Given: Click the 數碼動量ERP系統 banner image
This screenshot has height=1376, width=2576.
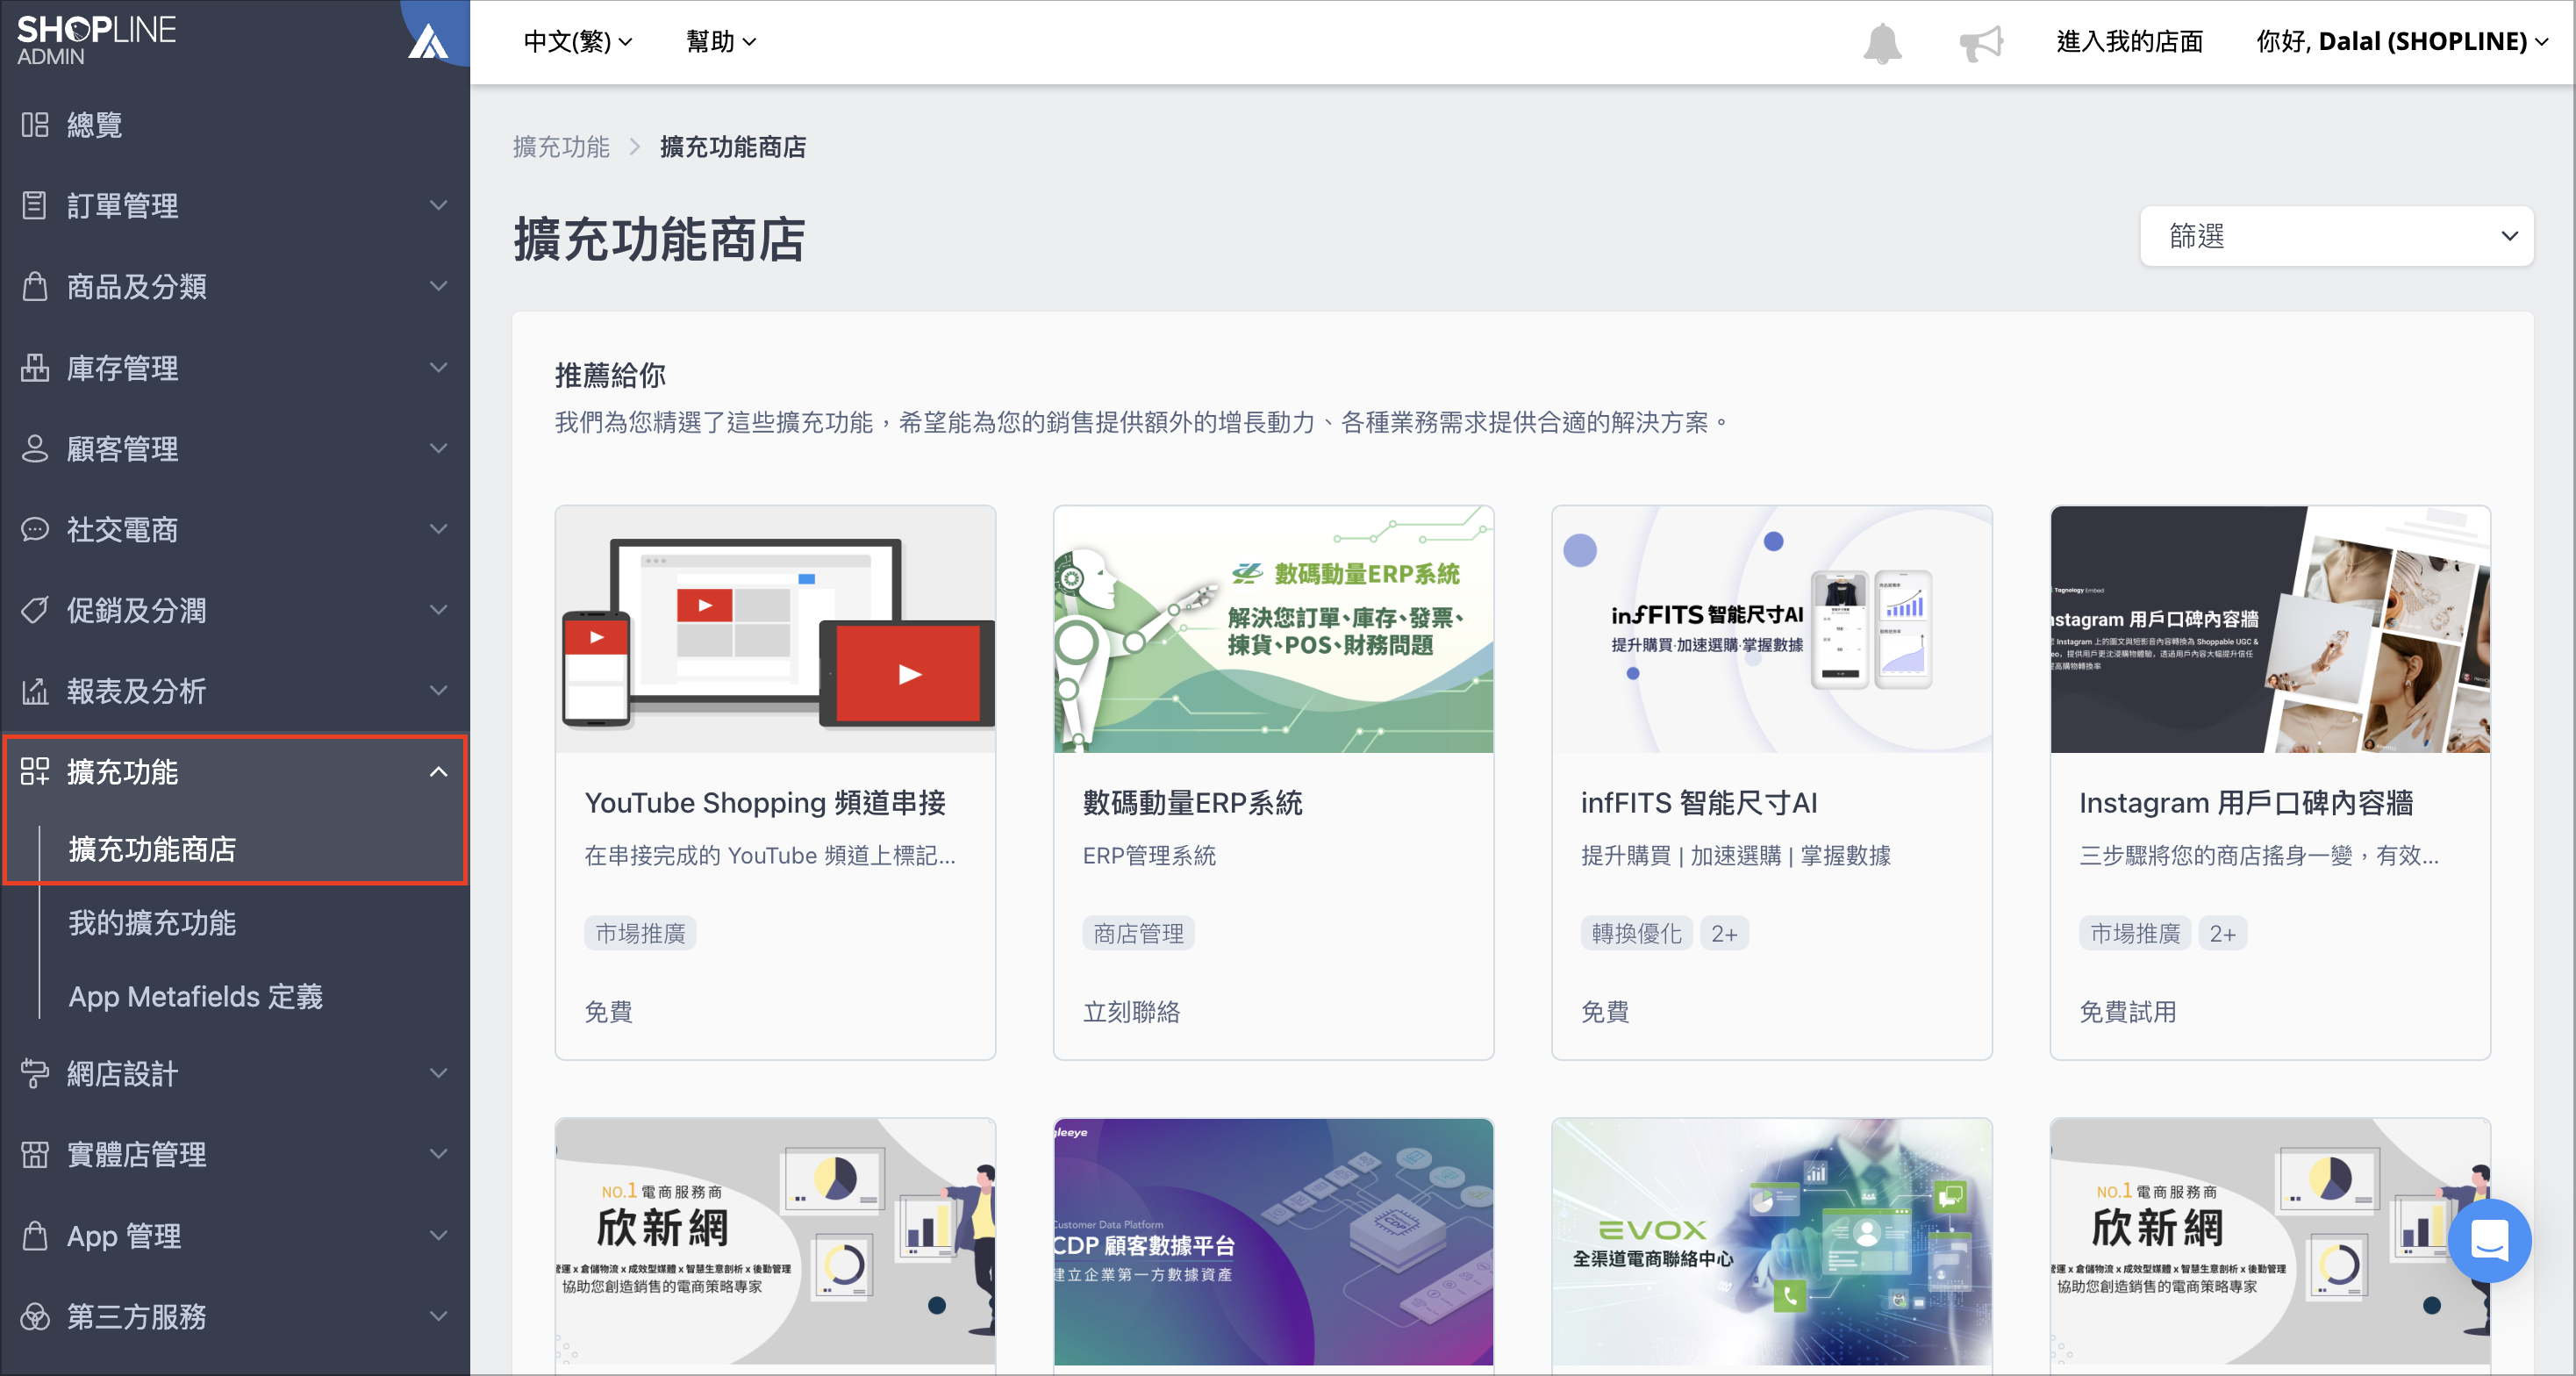Looking at the screenshot, I should [1273, 629].
